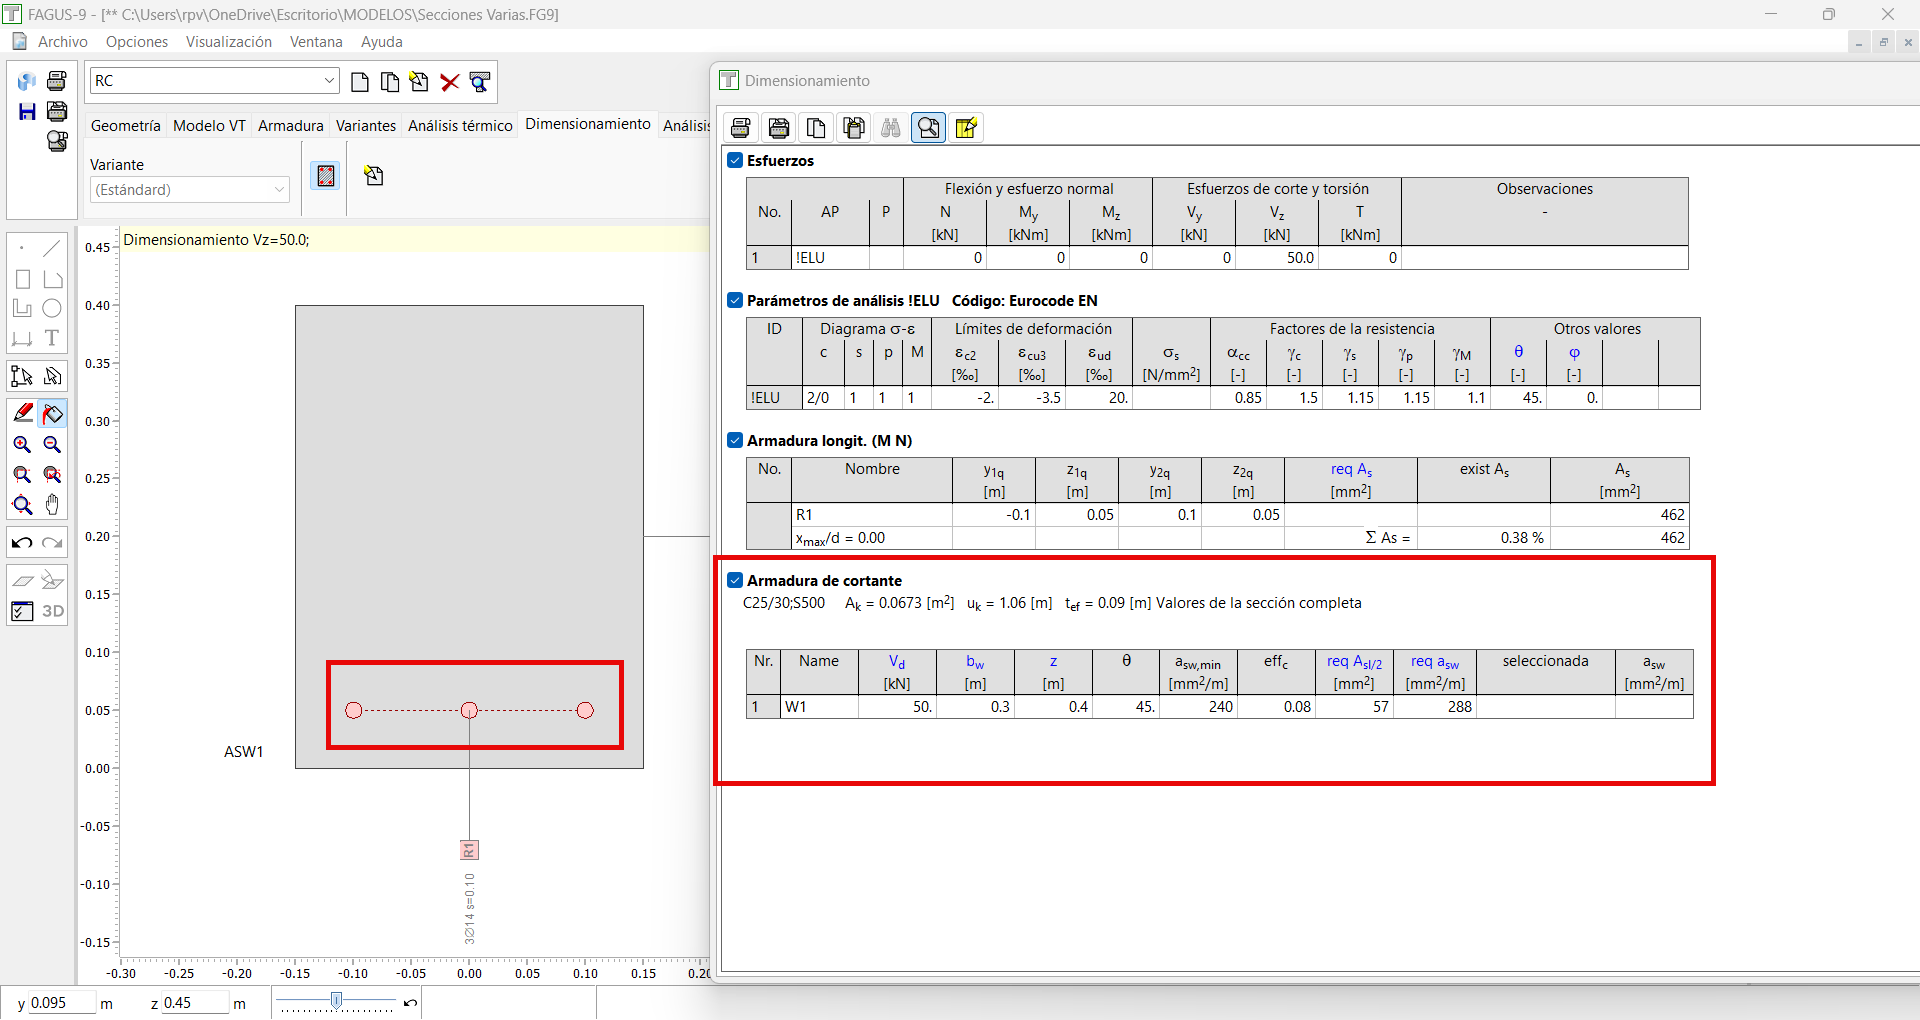This screenshot has height=1020, width=1920.
Task: Expand the Variante (Estándar) dropdown
Action: pyautogui.click(x=189, y=189)
